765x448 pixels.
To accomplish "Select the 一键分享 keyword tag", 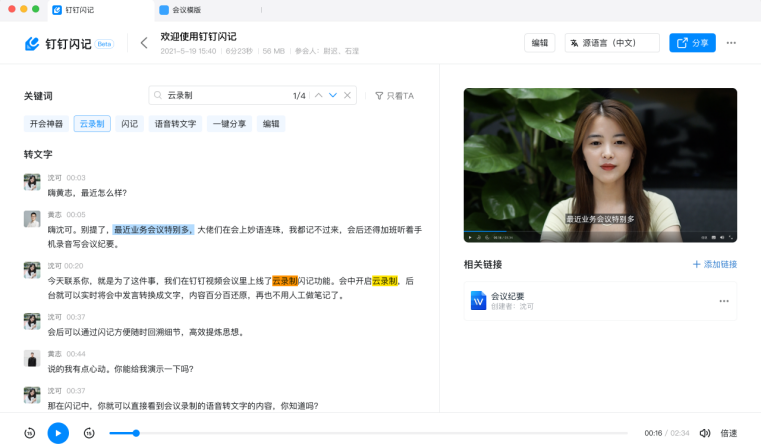I will (x=229, y=124).
